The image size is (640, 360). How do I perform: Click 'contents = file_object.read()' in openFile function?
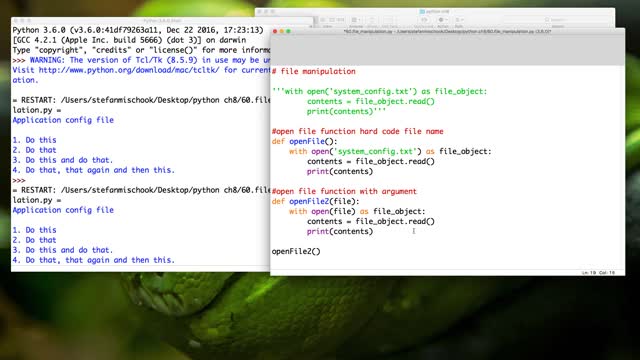[x=371, y=161]
